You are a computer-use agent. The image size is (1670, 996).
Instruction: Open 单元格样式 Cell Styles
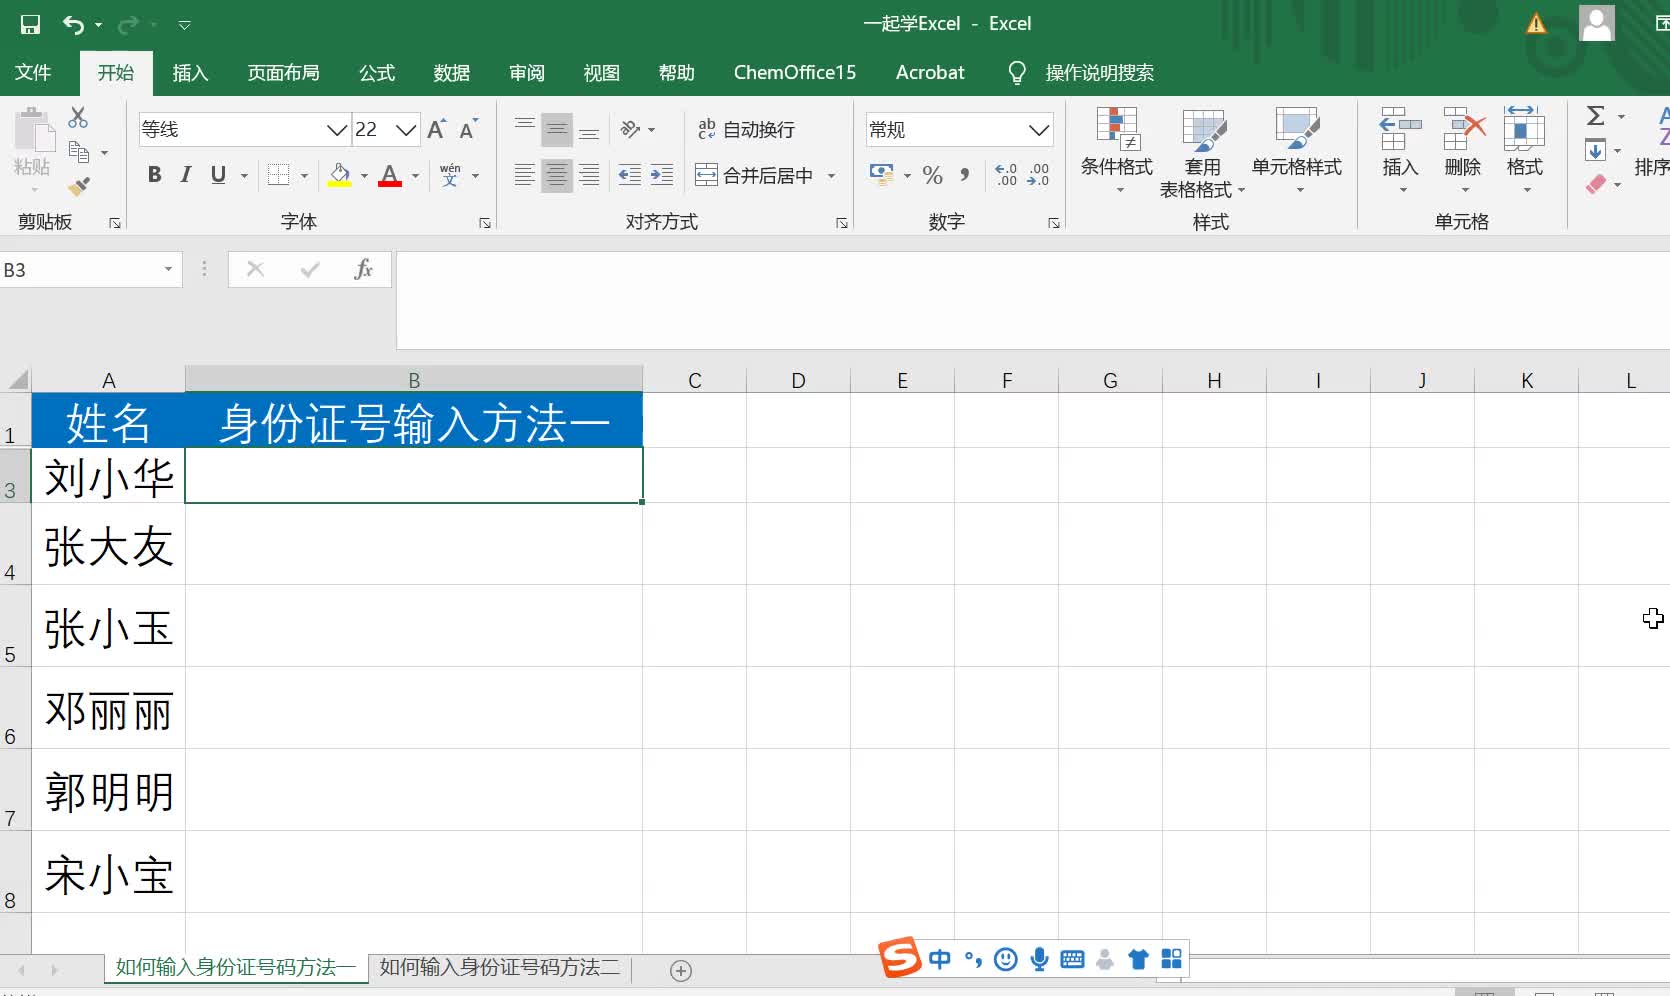pyautogui.click(x=1297, y=151)
